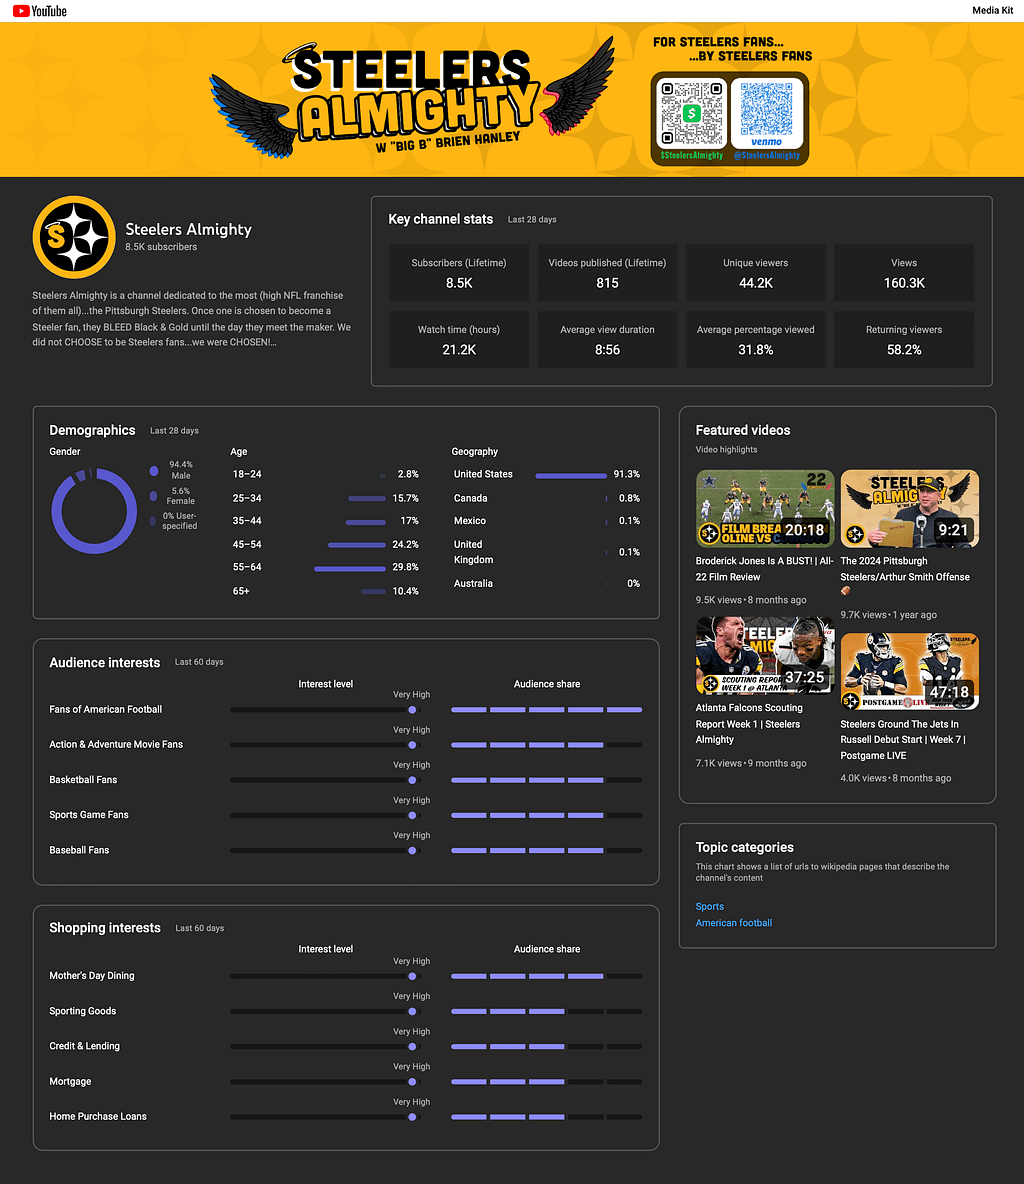Click the Views 160.3K stat card
Image resolution: width=1024 pixels, height=1184 pixels.
coord(904,273)
